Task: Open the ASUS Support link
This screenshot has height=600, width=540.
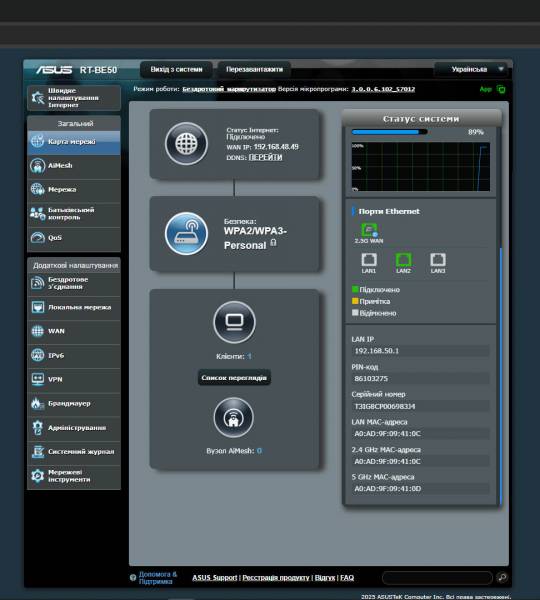Action: tap(214, 577)
